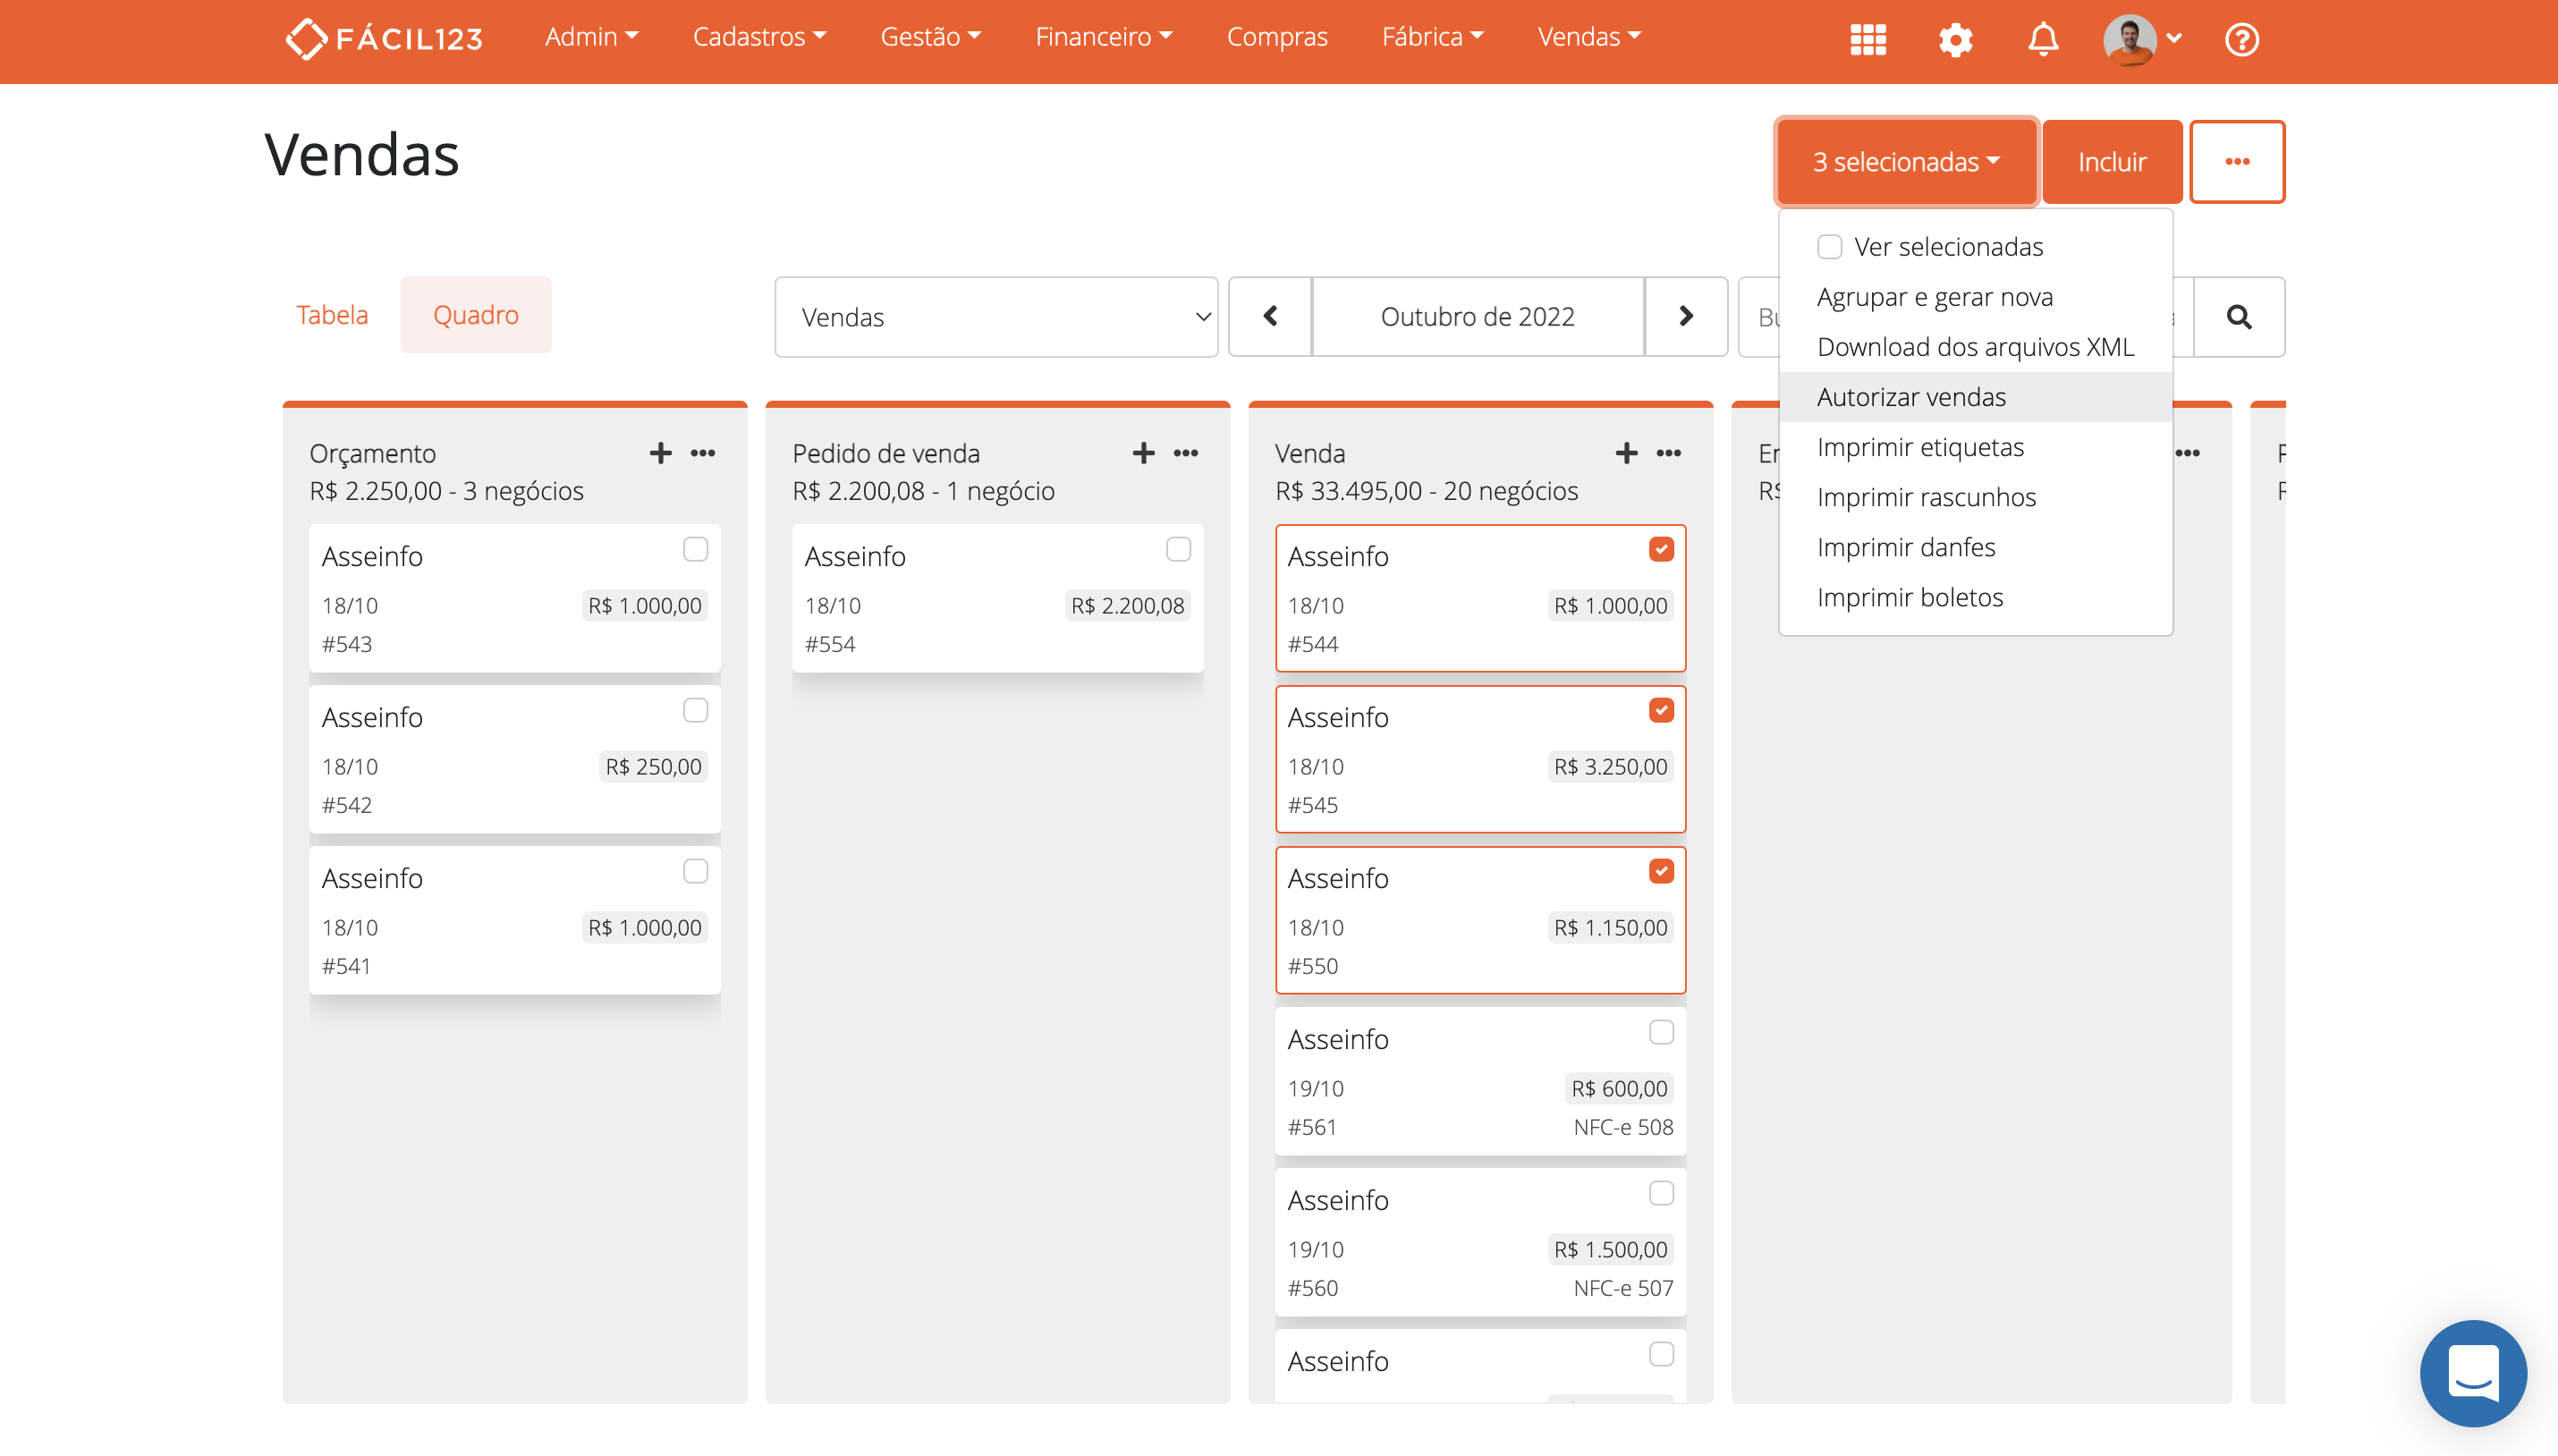Screen dimensions: 2558x1456
Task: Uncheck sale #544 card checkbox
Action: [1661, 549]
